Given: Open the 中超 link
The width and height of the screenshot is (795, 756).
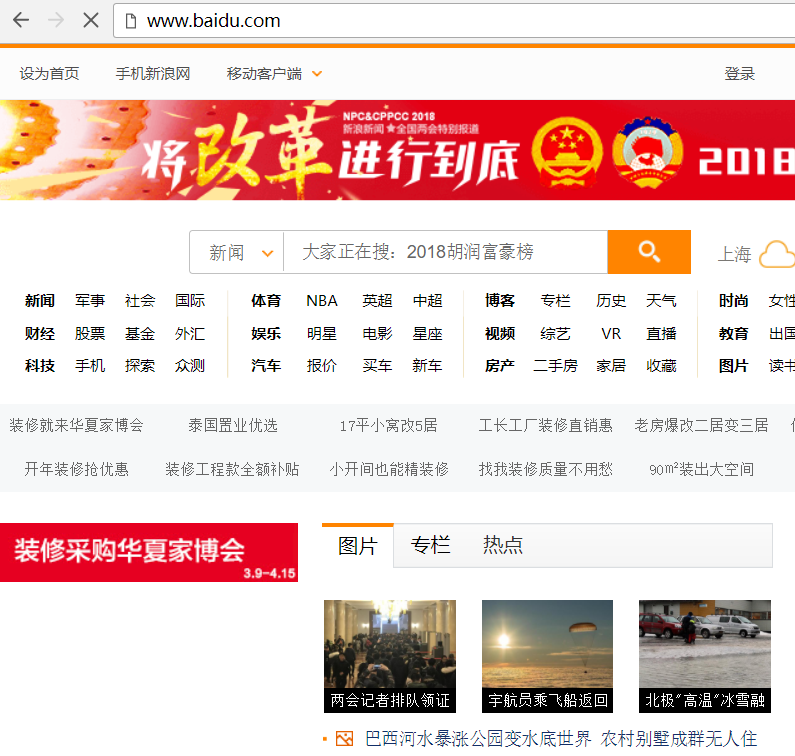Looking at the screenshot, I should [427, 301].
